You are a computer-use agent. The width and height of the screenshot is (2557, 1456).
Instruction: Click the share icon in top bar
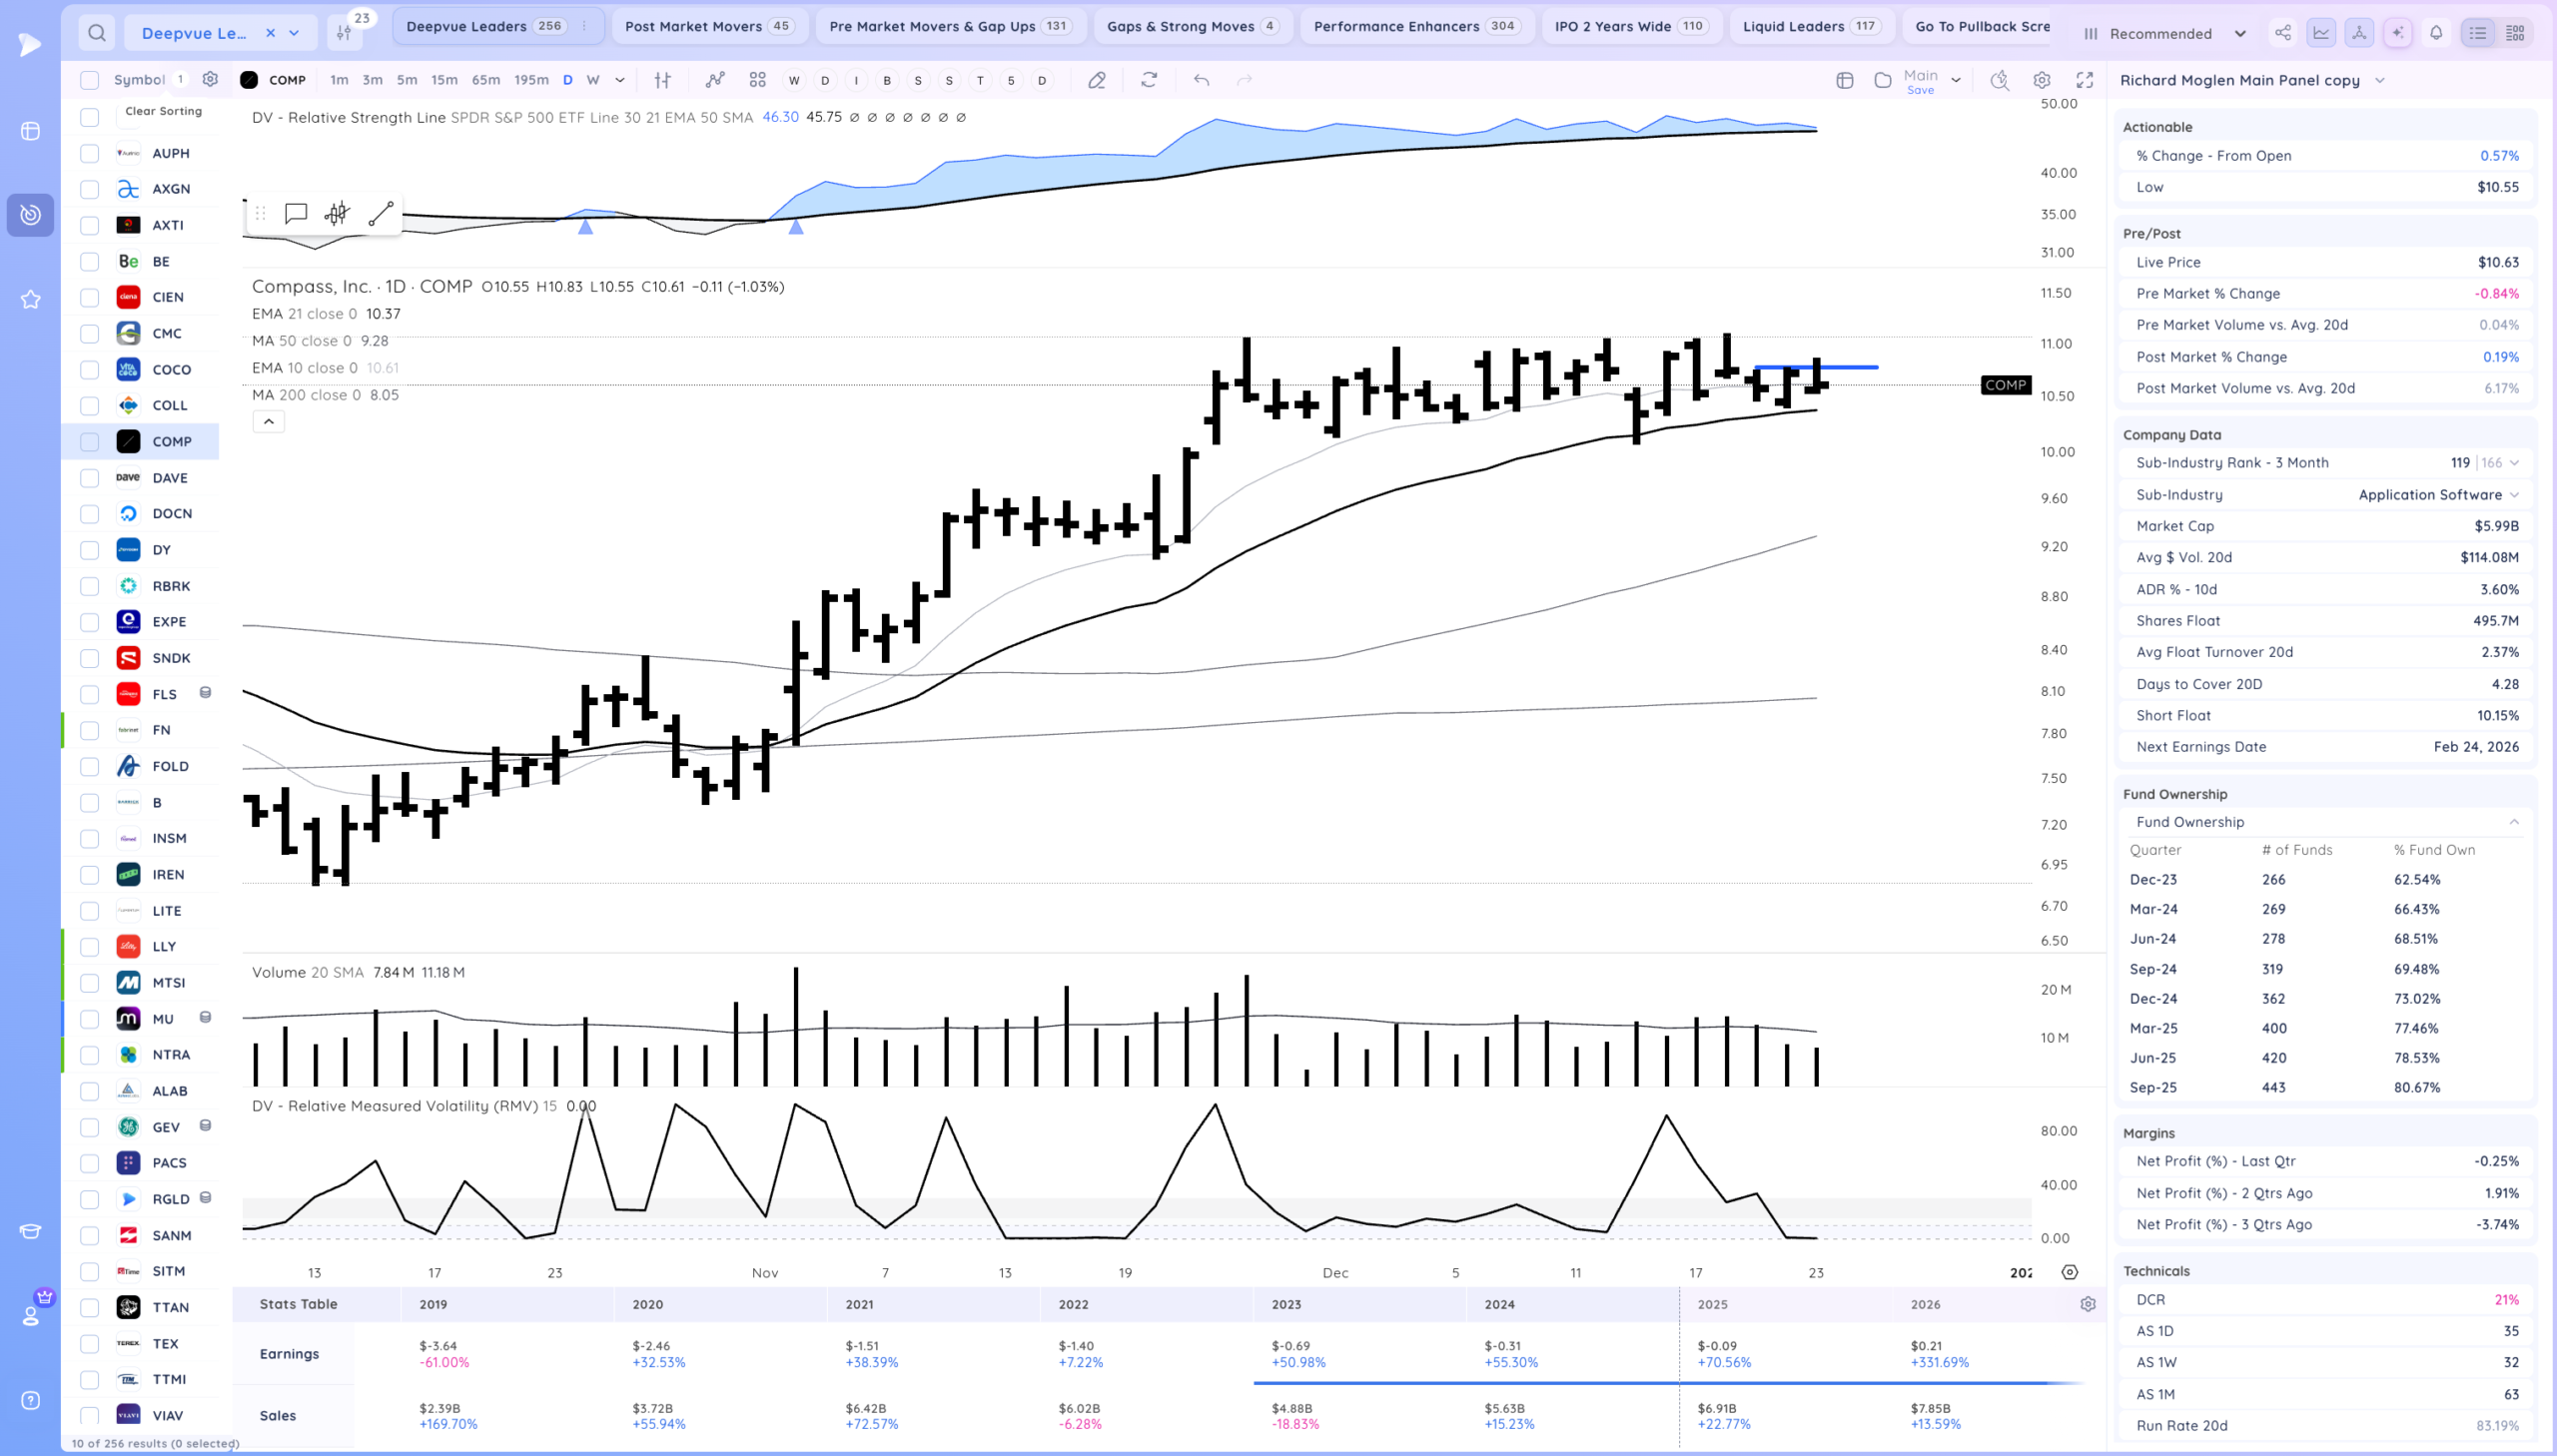(x=2282, y=33)
